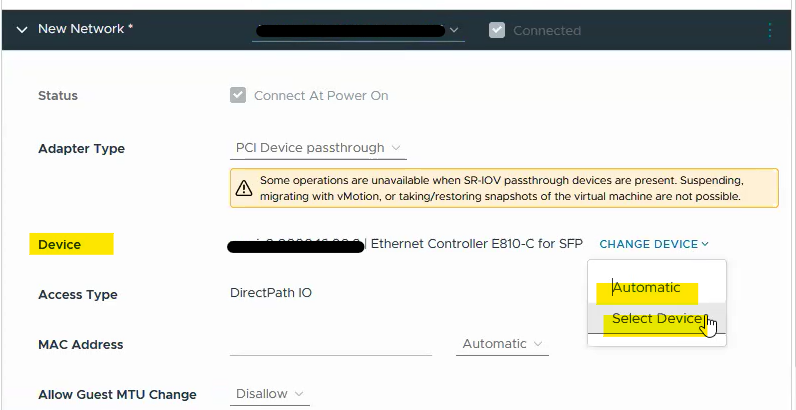Image resolution: width=796 pixels, height=410 pixels.
Task: Open the MAC Address Automatic dropdown
Action: 504,344
